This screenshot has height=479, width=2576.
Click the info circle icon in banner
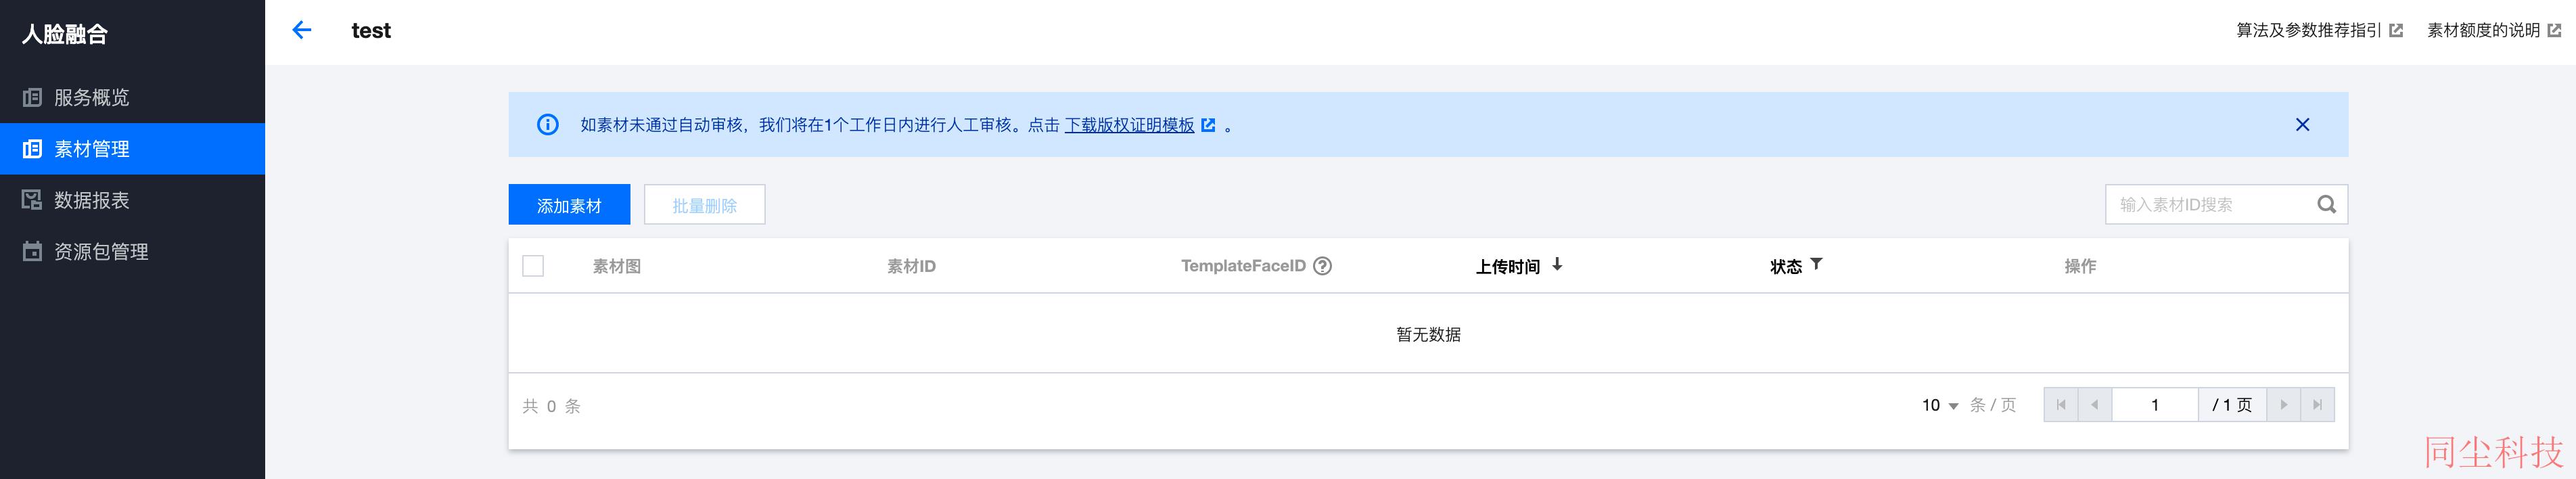tap(548, 125)
